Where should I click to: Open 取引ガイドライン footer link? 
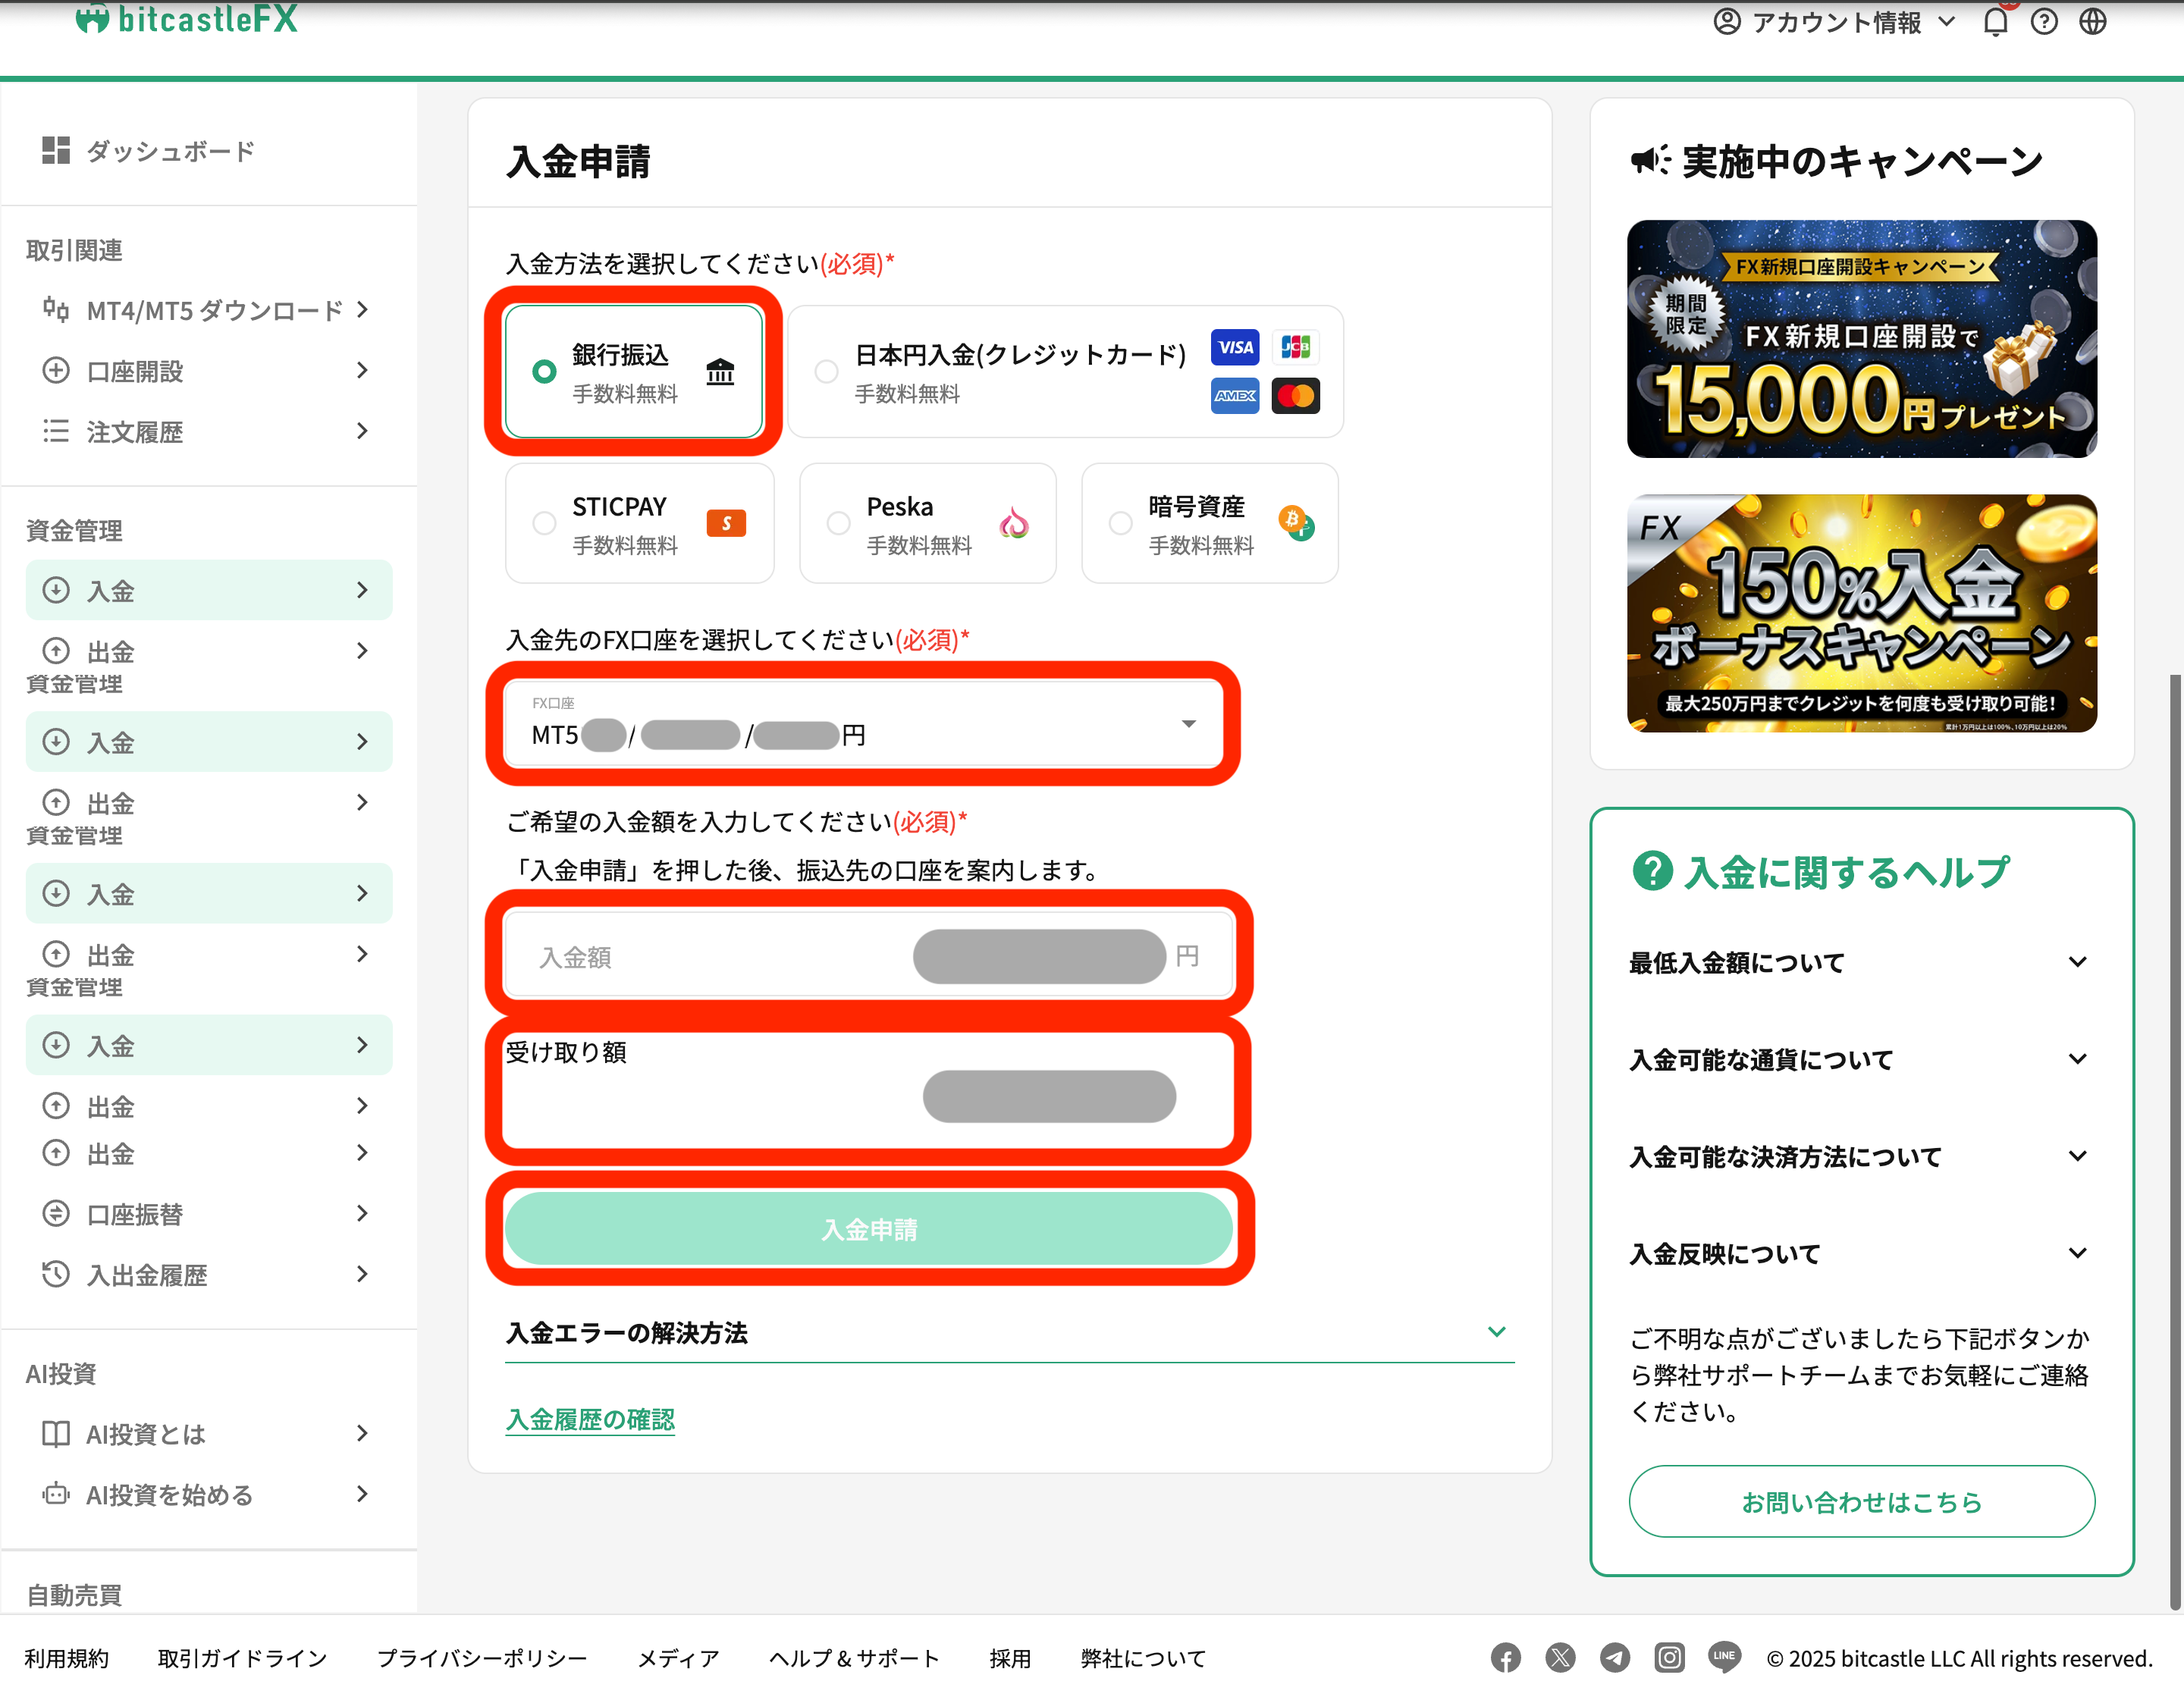pyautogui.click(x=243, y=1658)
